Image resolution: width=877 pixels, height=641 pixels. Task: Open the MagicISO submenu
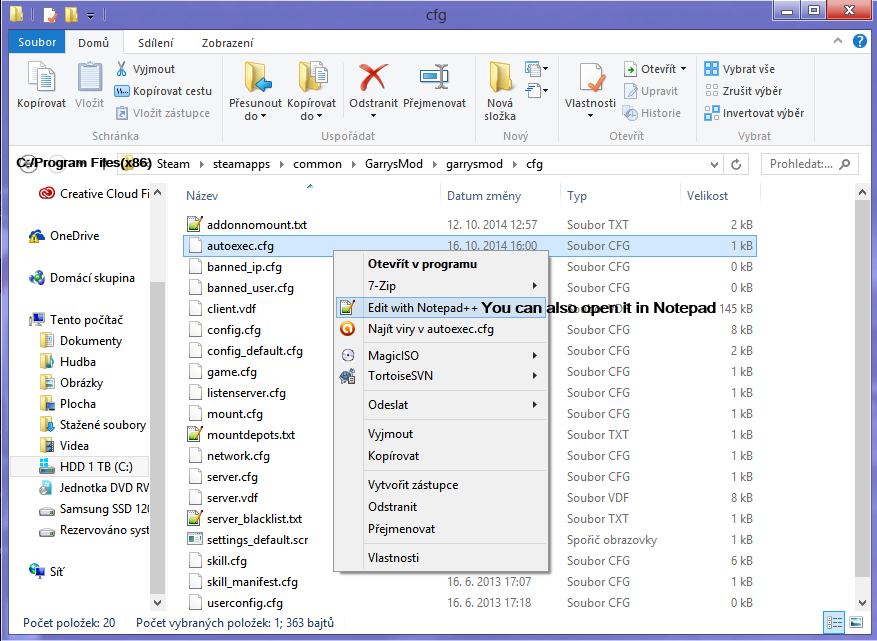pyautogui.click(x=441, y=356)
